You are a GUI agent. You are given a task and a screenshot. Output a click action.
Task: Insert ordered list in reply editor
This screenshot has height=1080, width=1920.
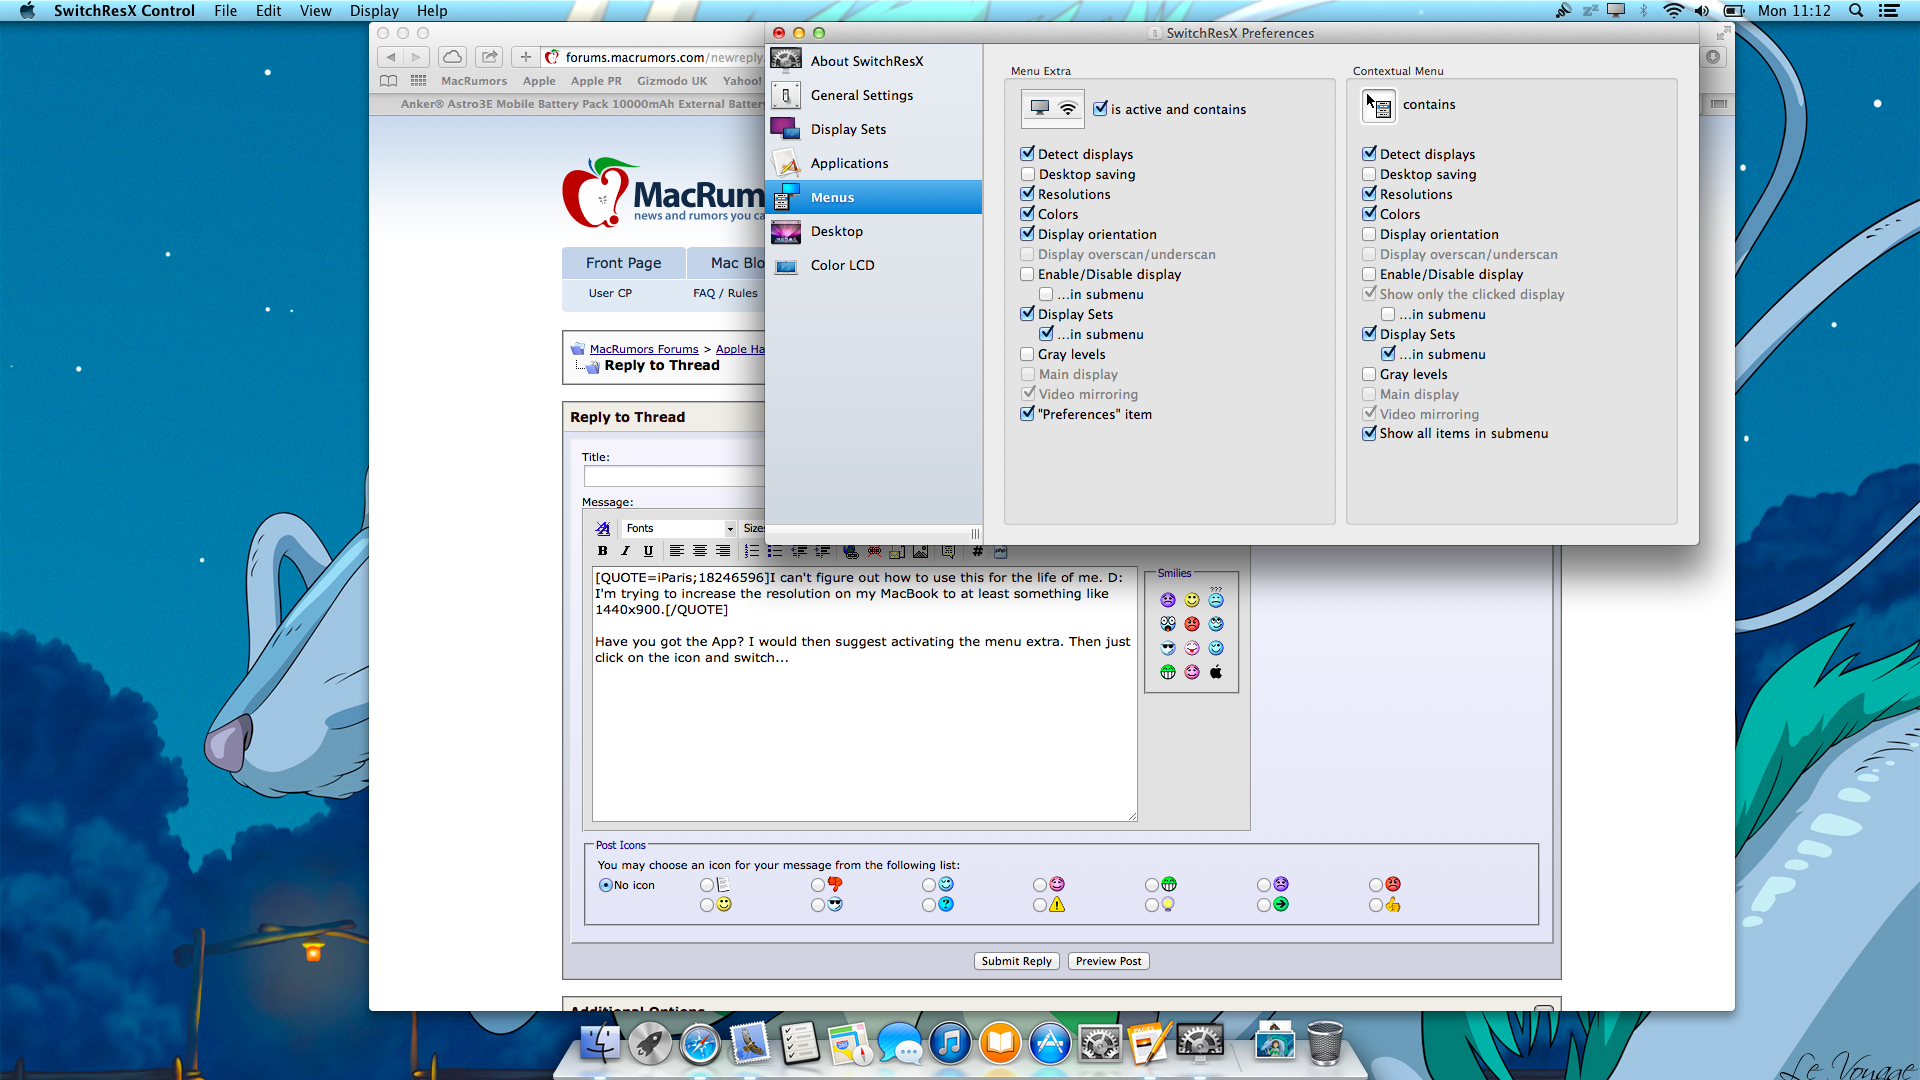click(x=751, y=551)
